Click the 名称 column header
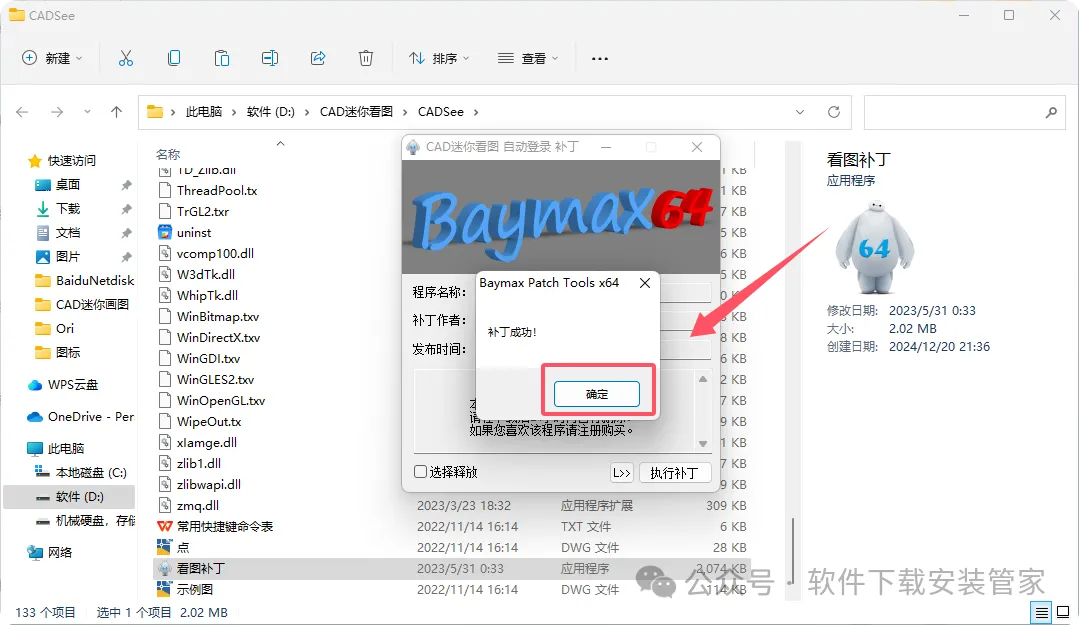Screen dimensions: 1079x625 pos(168,154)
